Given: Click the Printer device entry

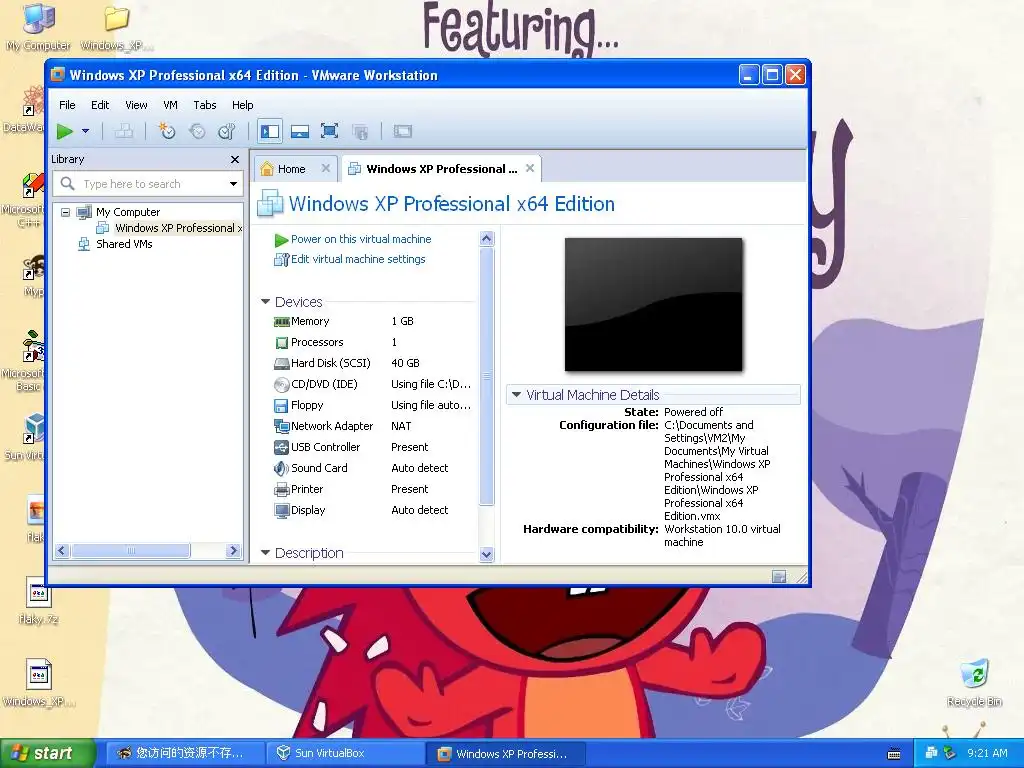Looking at the screenshot, I should [x=372, y=489].
